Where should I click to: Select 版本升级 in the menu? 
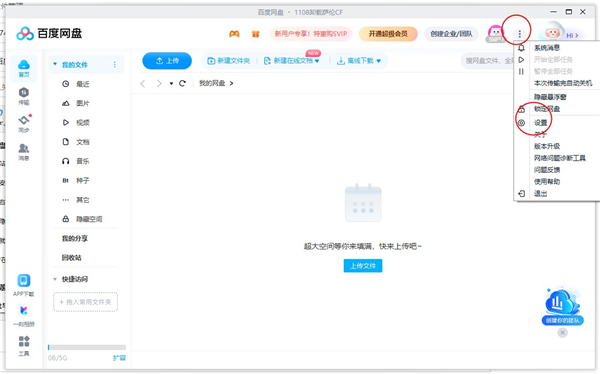547,146
